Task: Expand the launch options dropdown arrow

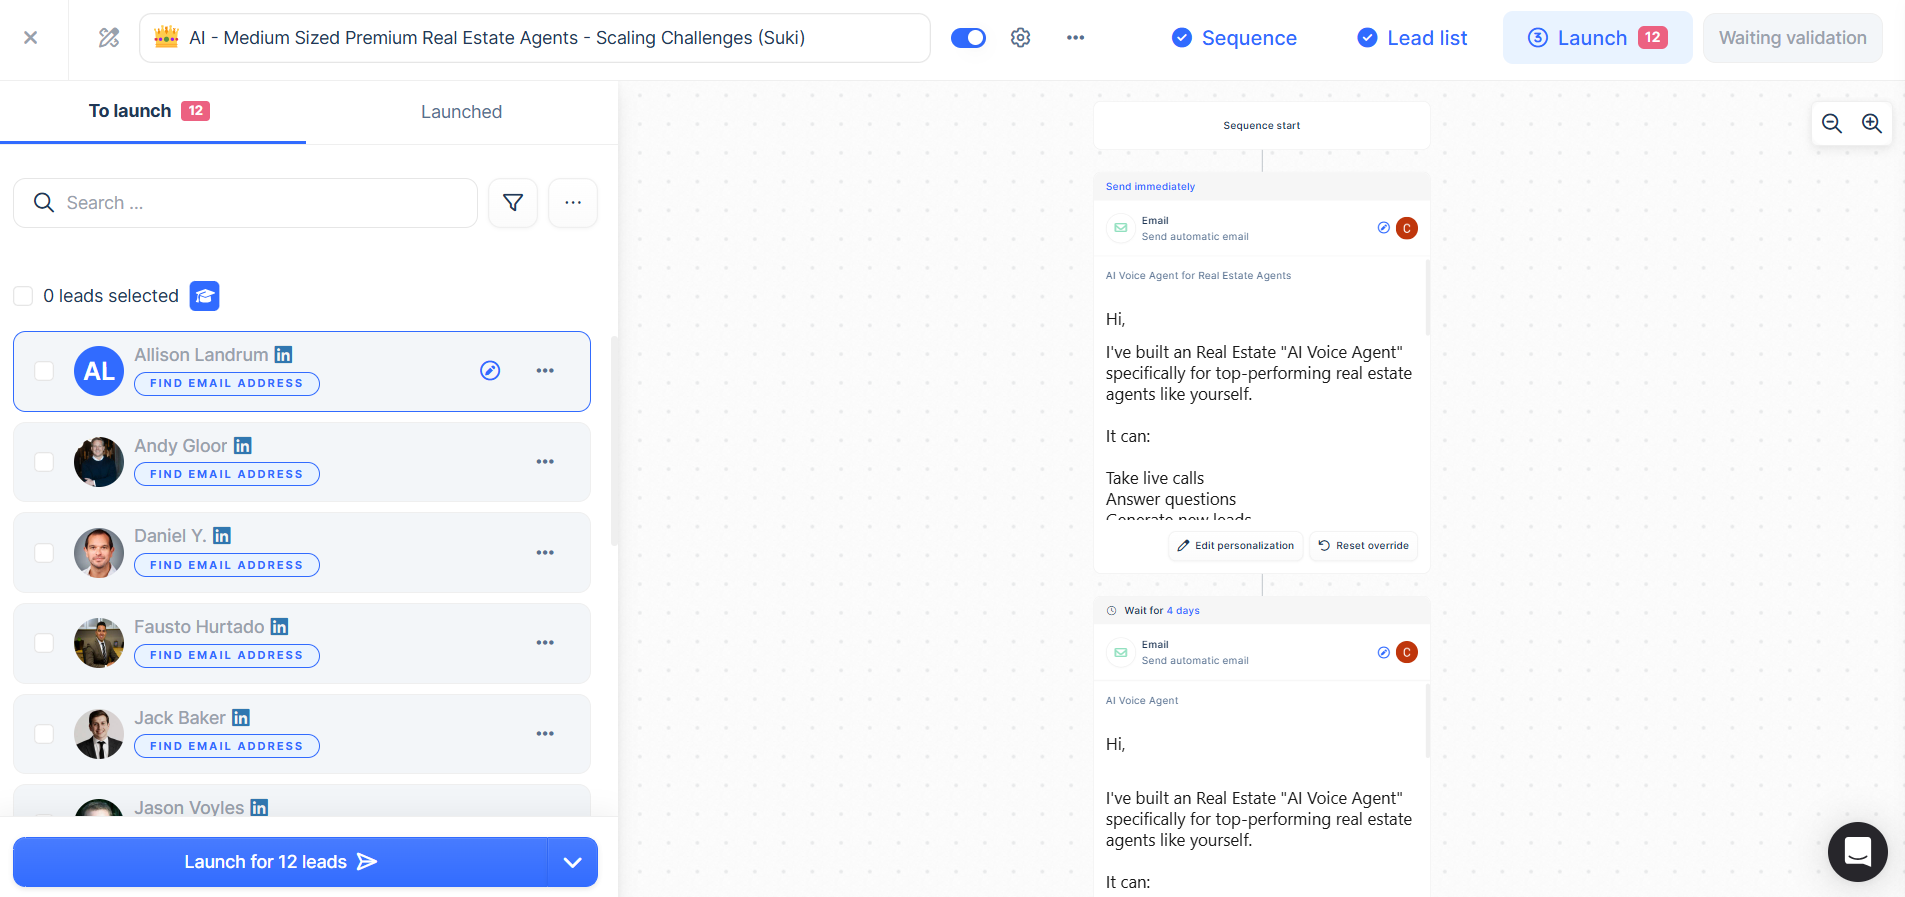Action: coord(573,862)
